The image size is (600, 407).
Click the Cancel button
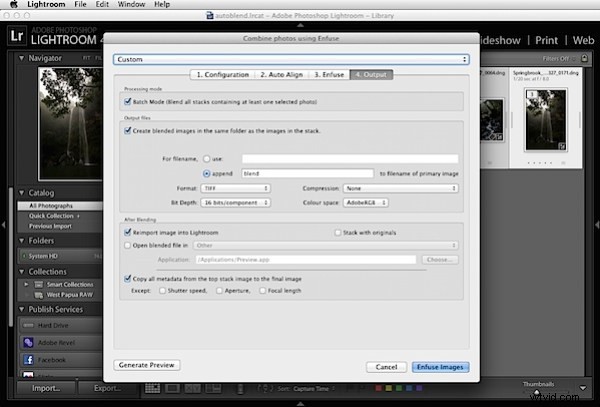386,367
